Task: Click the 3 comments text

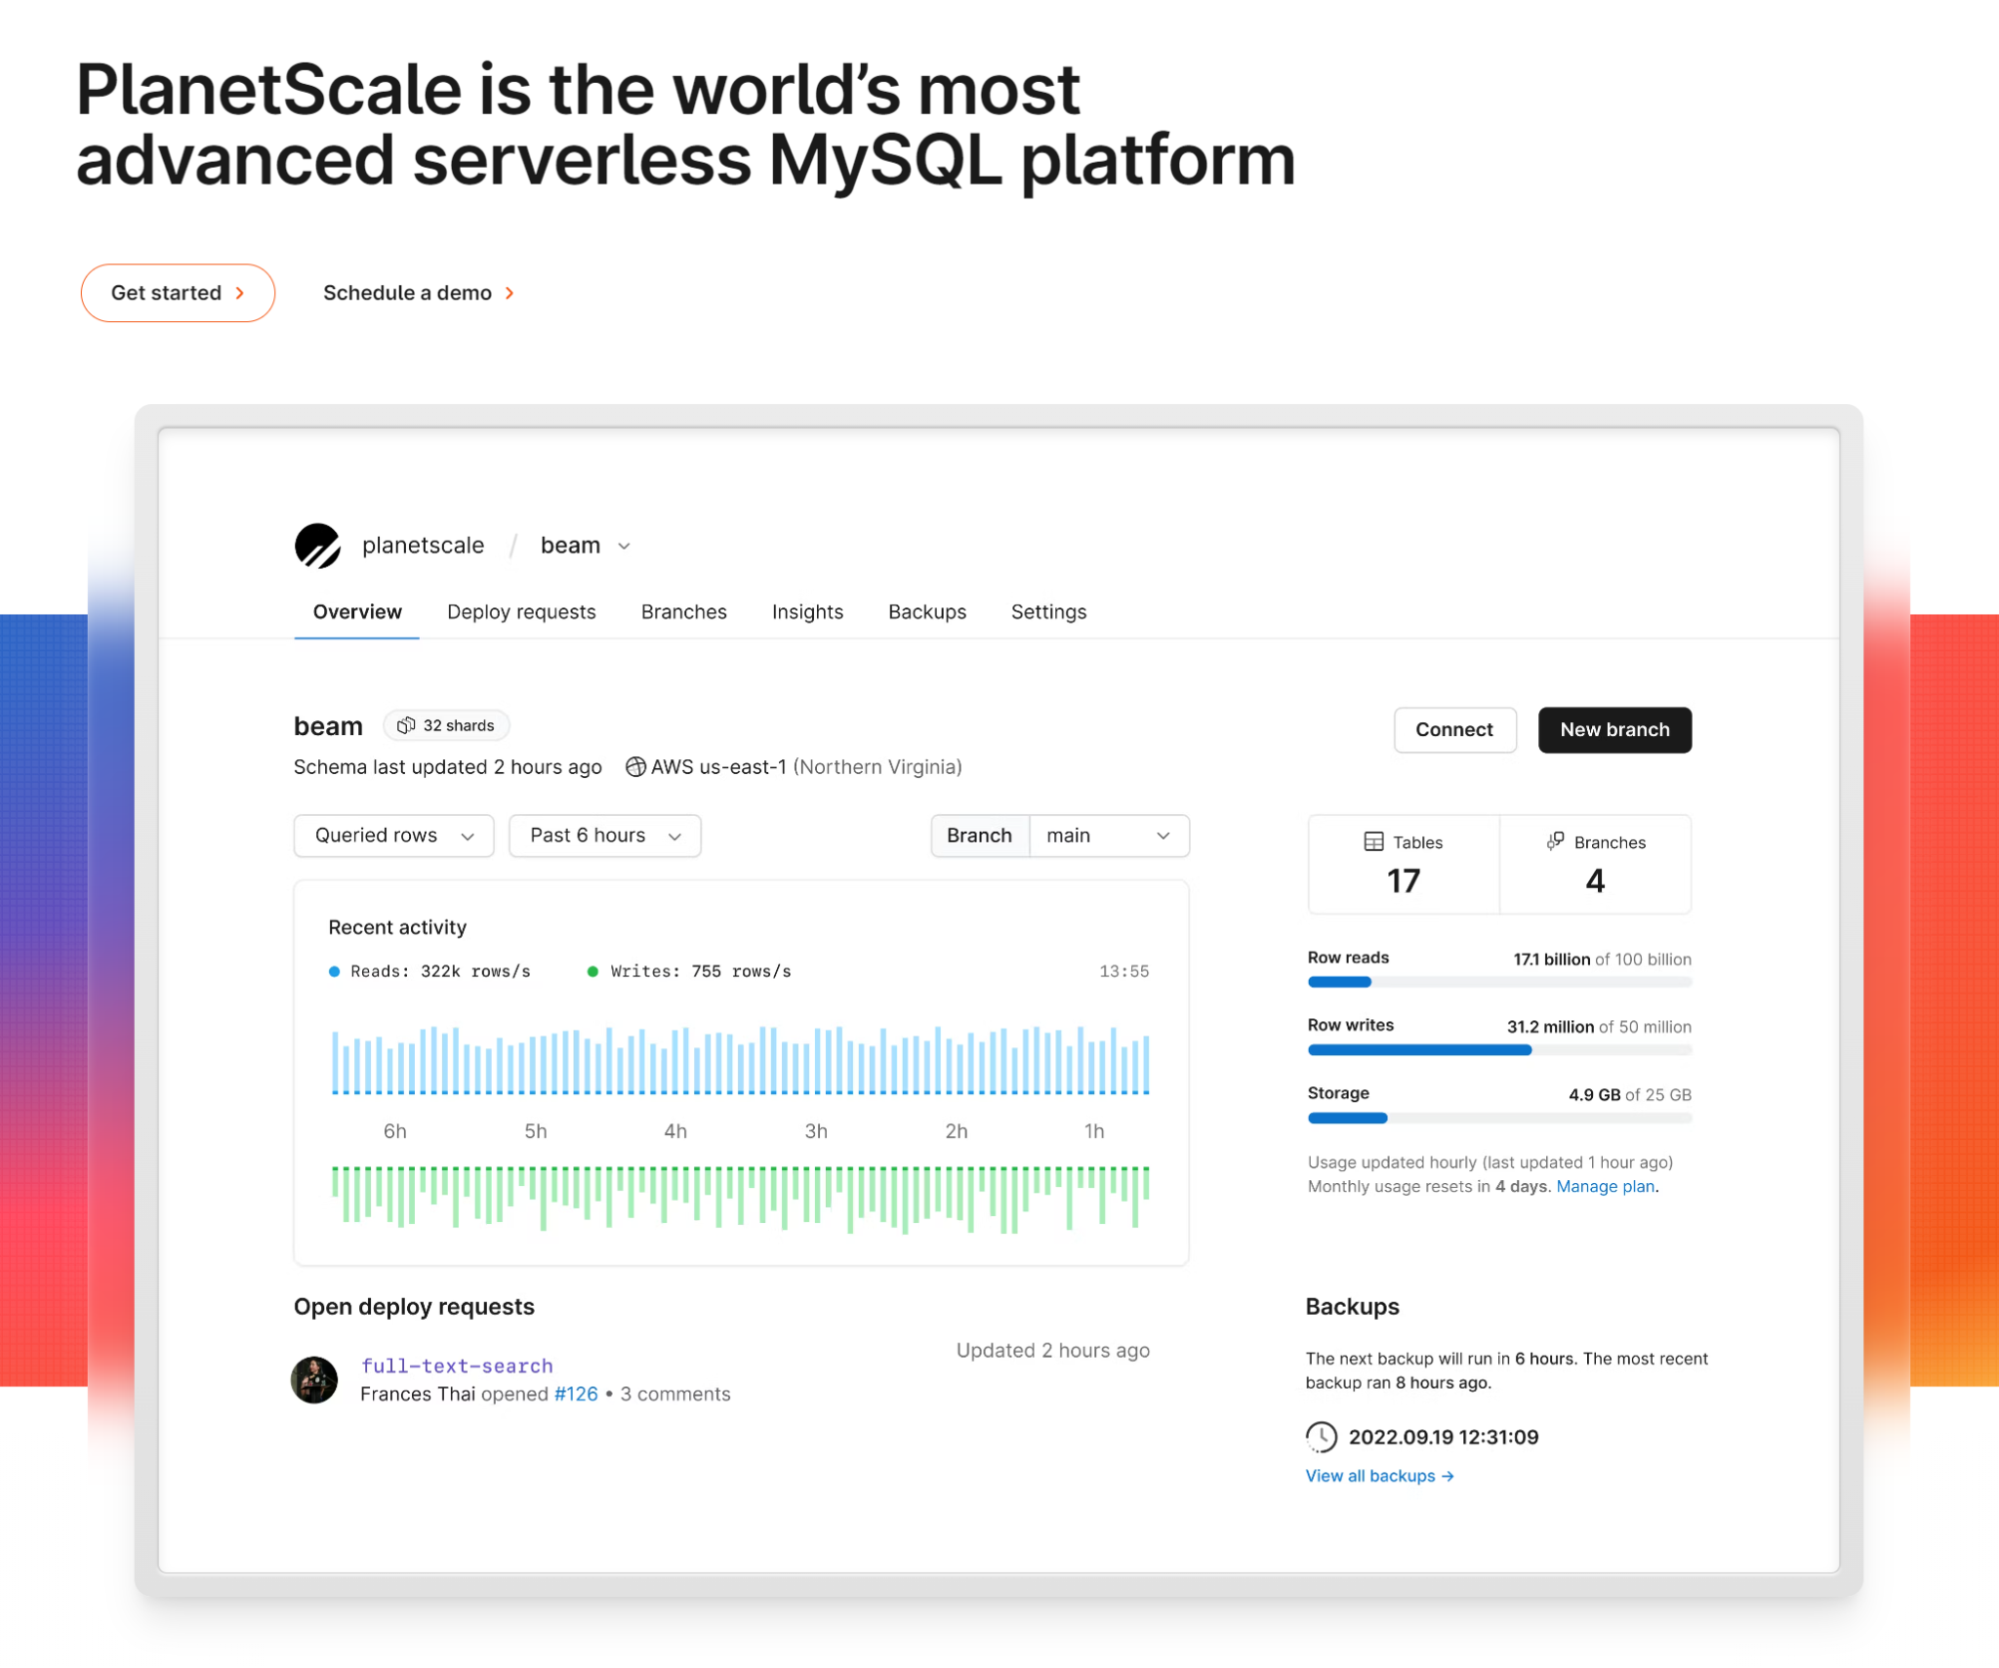Action: coord(675,1394)
